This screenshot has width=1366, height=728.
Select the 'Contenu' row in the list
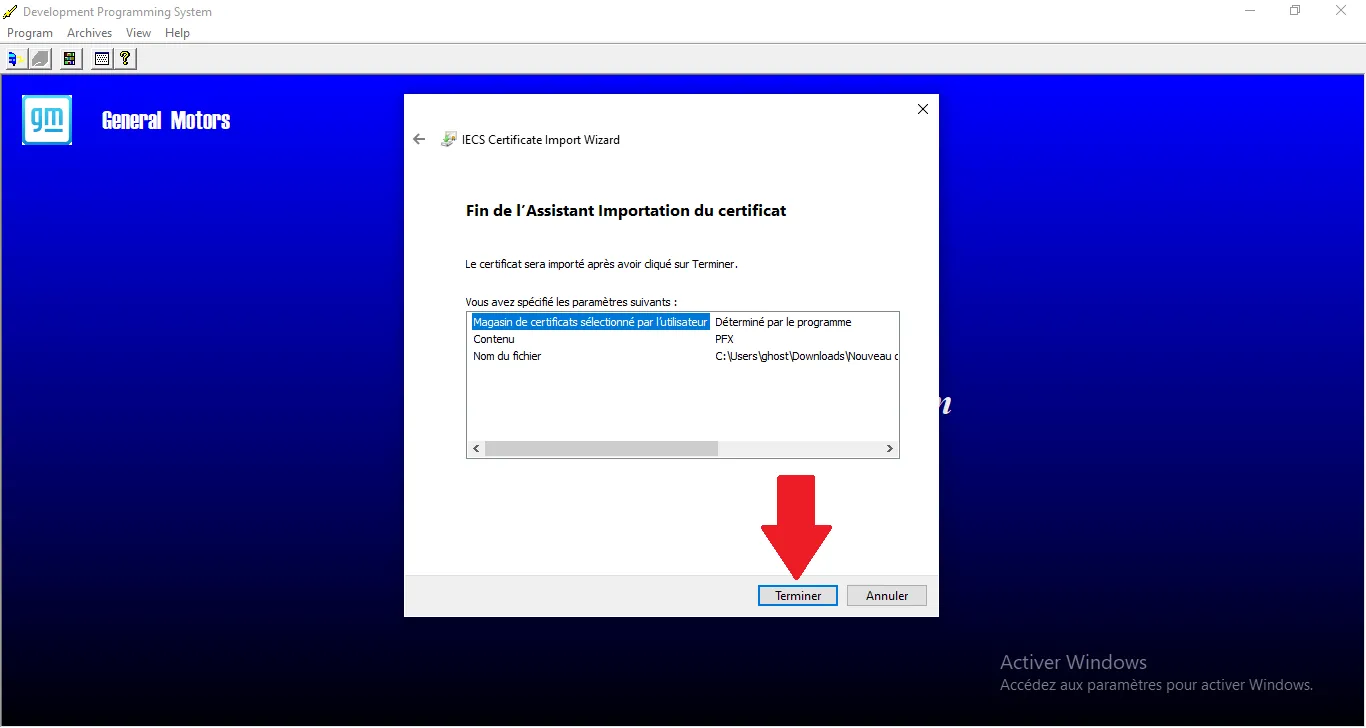pyautogui.click(x=494, y=339)
